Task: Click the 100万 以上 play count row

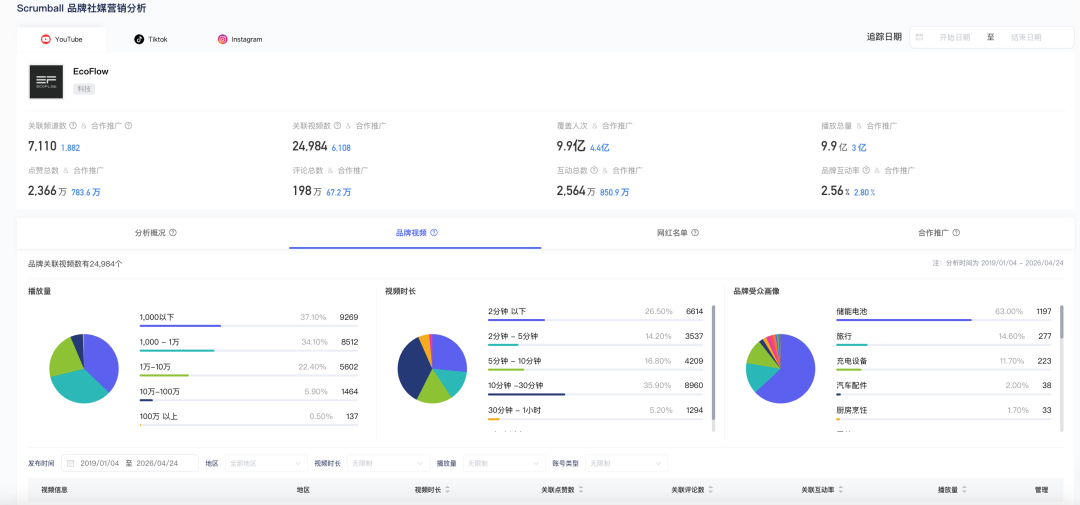Action: [249, 419]
